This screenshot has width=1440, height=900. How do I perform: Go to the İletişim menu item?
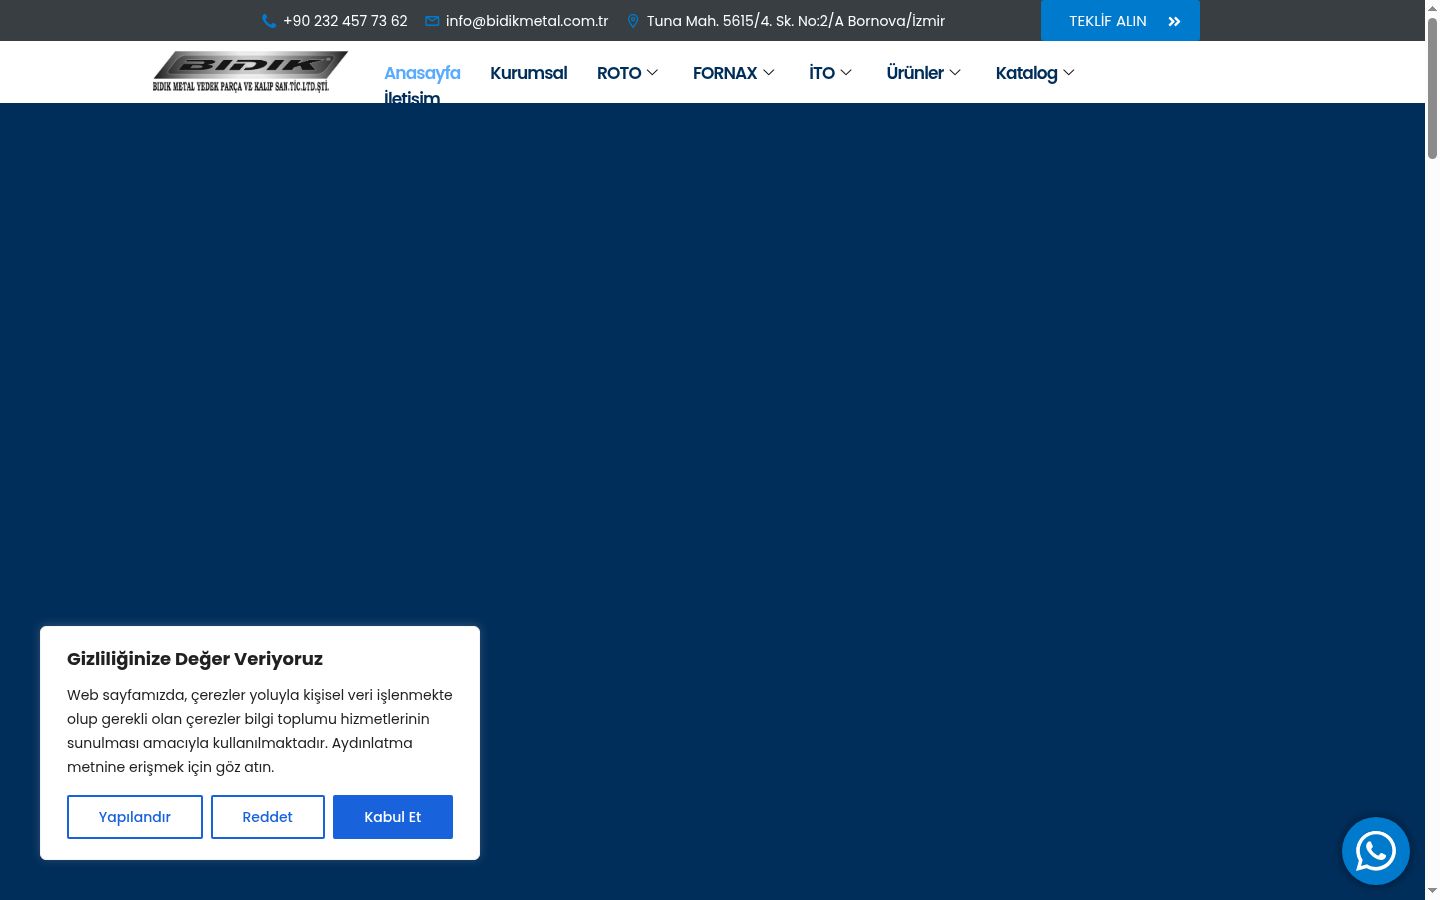[412, 97]
